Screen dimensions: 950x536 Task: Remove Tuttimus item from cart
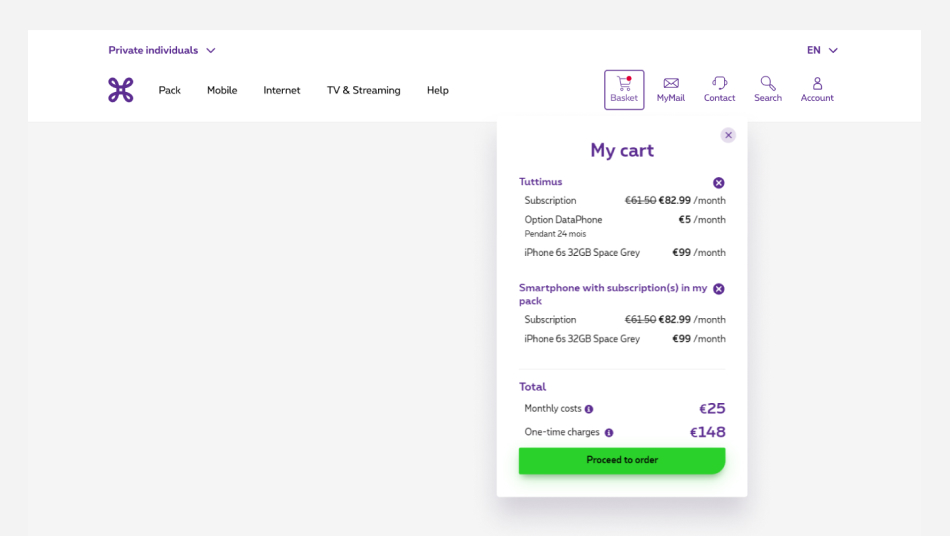click(x=718, y=183)
